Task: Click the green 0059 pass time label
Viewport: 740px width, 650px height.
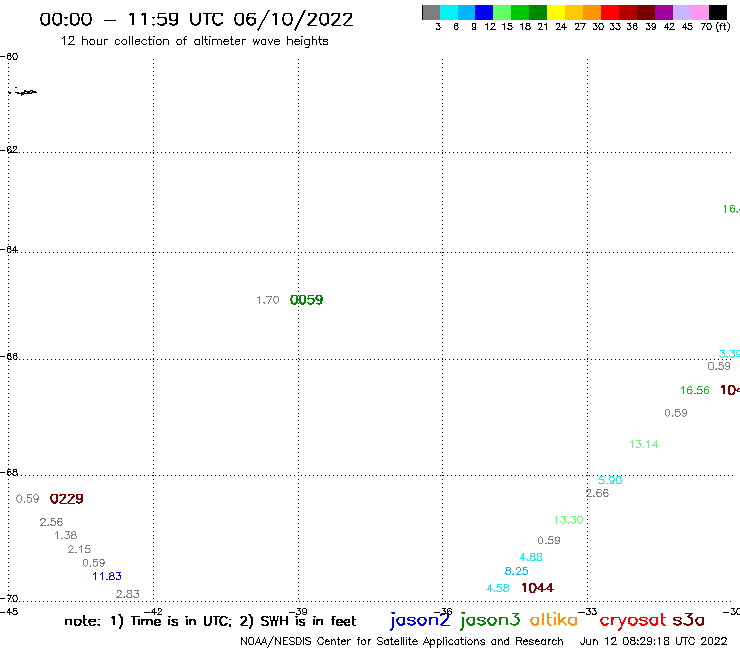Action: 306,300
